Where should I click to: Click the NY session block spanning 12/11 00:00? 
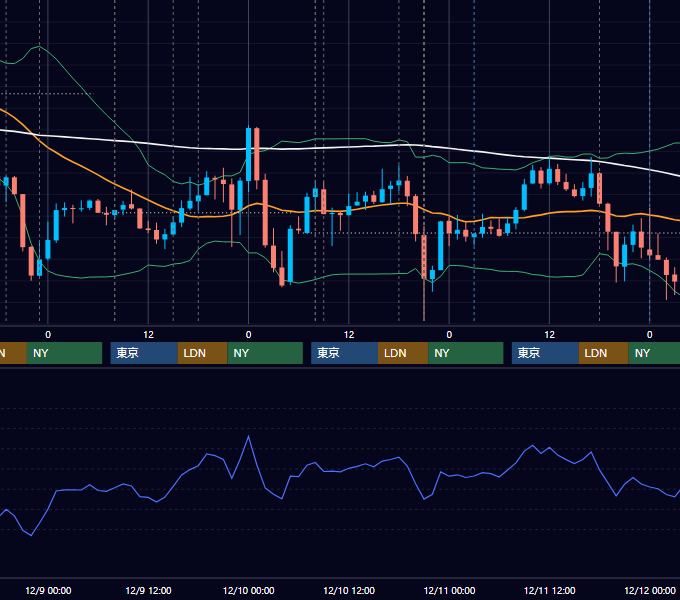click(466, 353)
